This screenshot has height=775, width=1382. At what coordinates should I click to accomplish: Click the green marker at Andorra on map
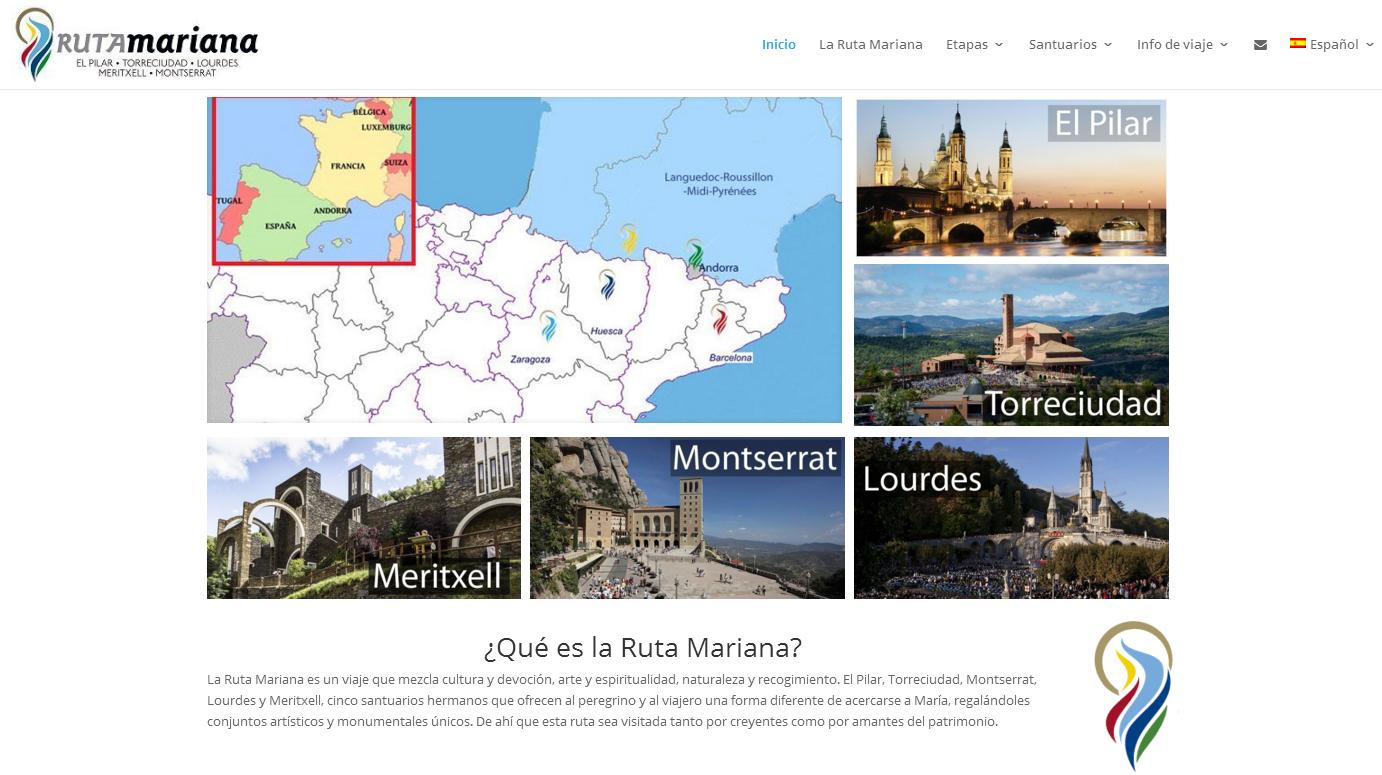pyautogui.click(x=694, y=252)
